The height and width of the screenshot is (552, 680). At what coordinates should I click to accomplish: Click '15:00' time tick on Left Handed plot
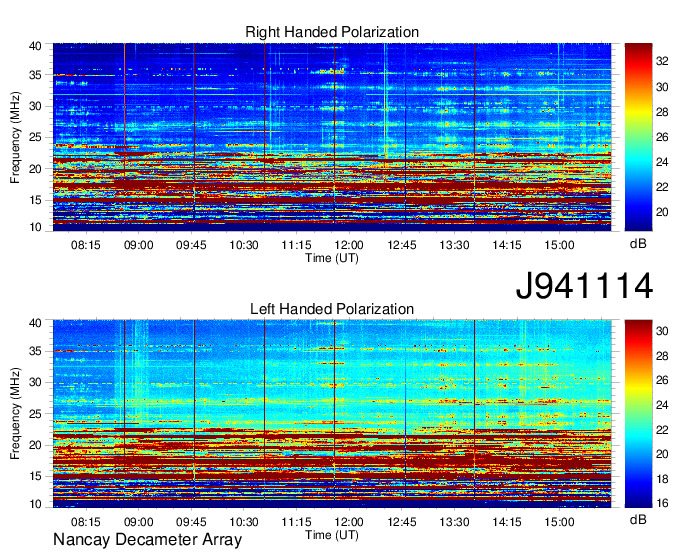pos(559,522)
